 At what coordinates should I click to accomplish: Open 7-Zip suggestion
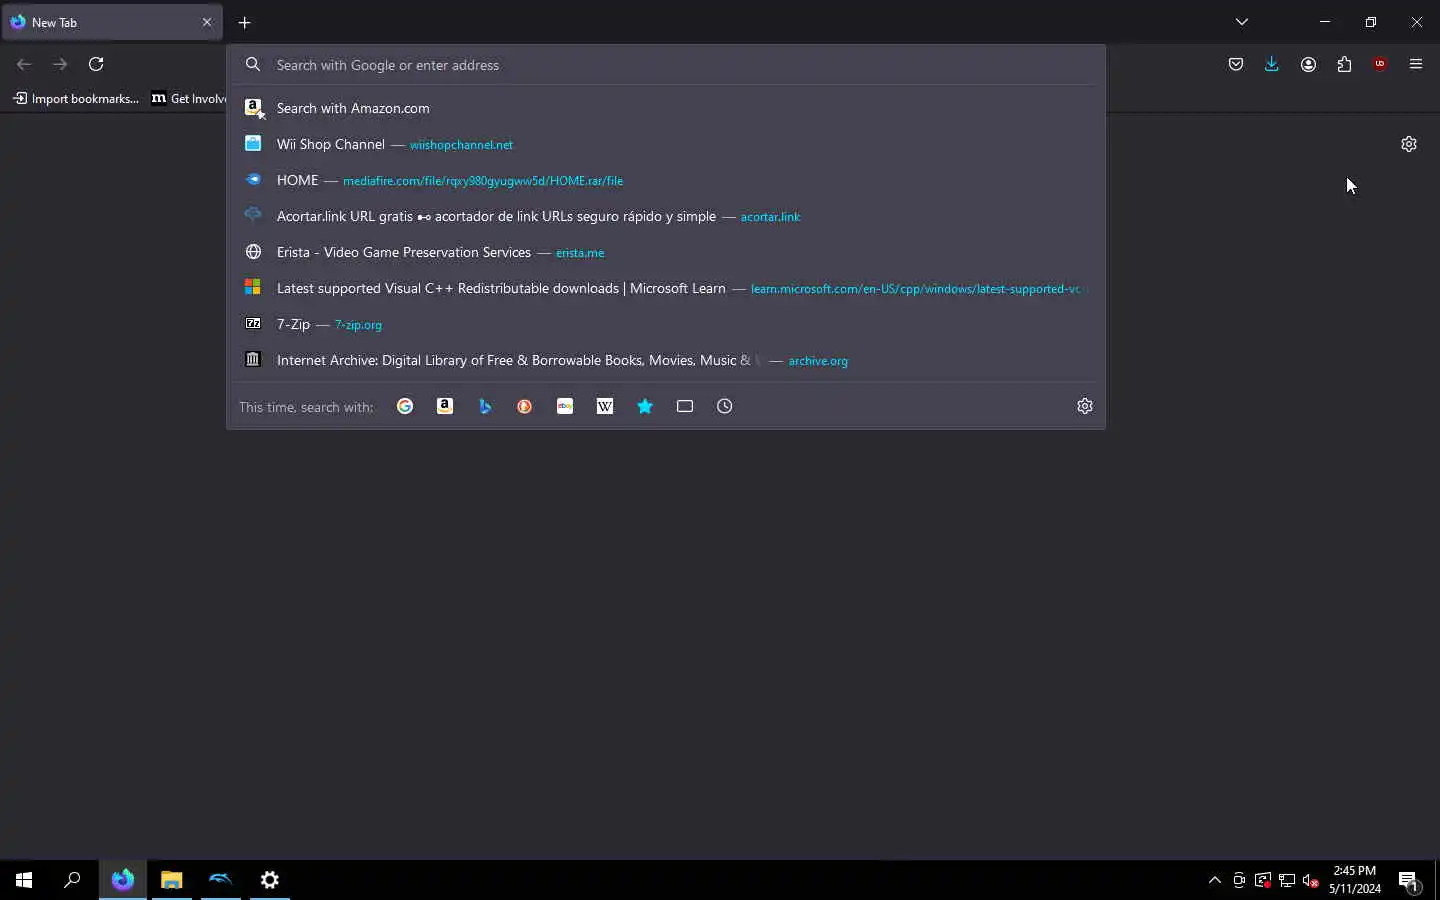pyautogui.click(x=665, y=324)
